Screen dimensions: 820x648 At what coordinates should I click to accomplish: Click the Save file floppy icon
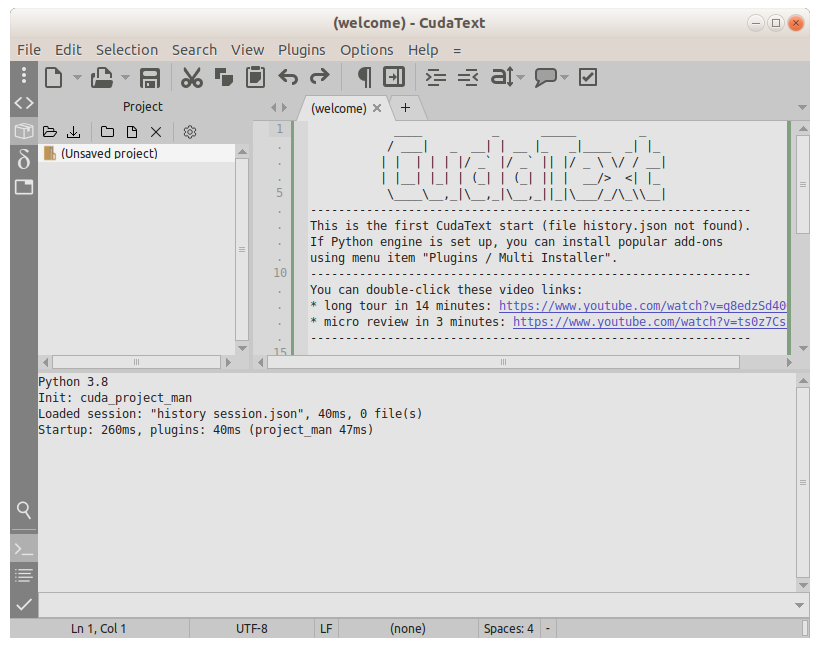[x=150, y=77]
